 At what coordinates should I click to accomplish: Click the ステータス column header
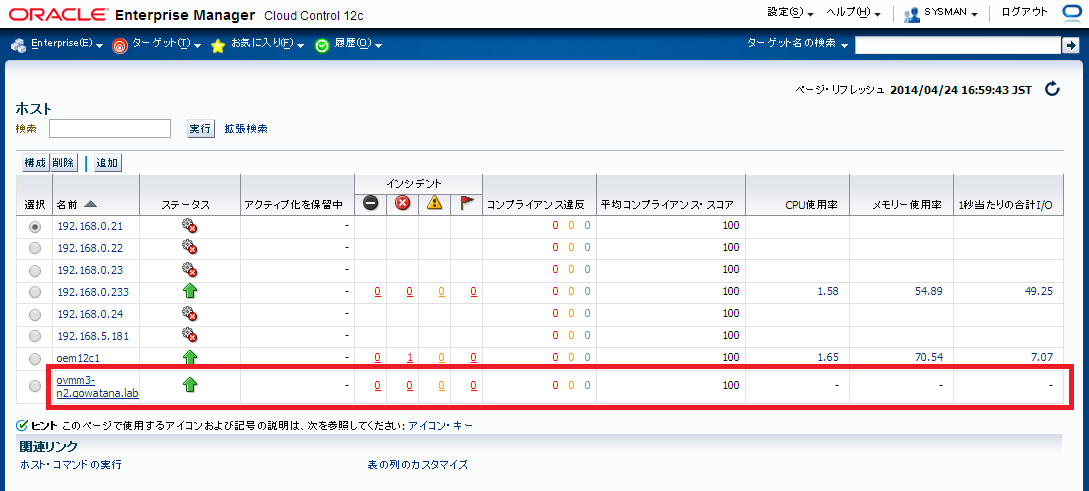pyautogui.click(x=186, y=206)
